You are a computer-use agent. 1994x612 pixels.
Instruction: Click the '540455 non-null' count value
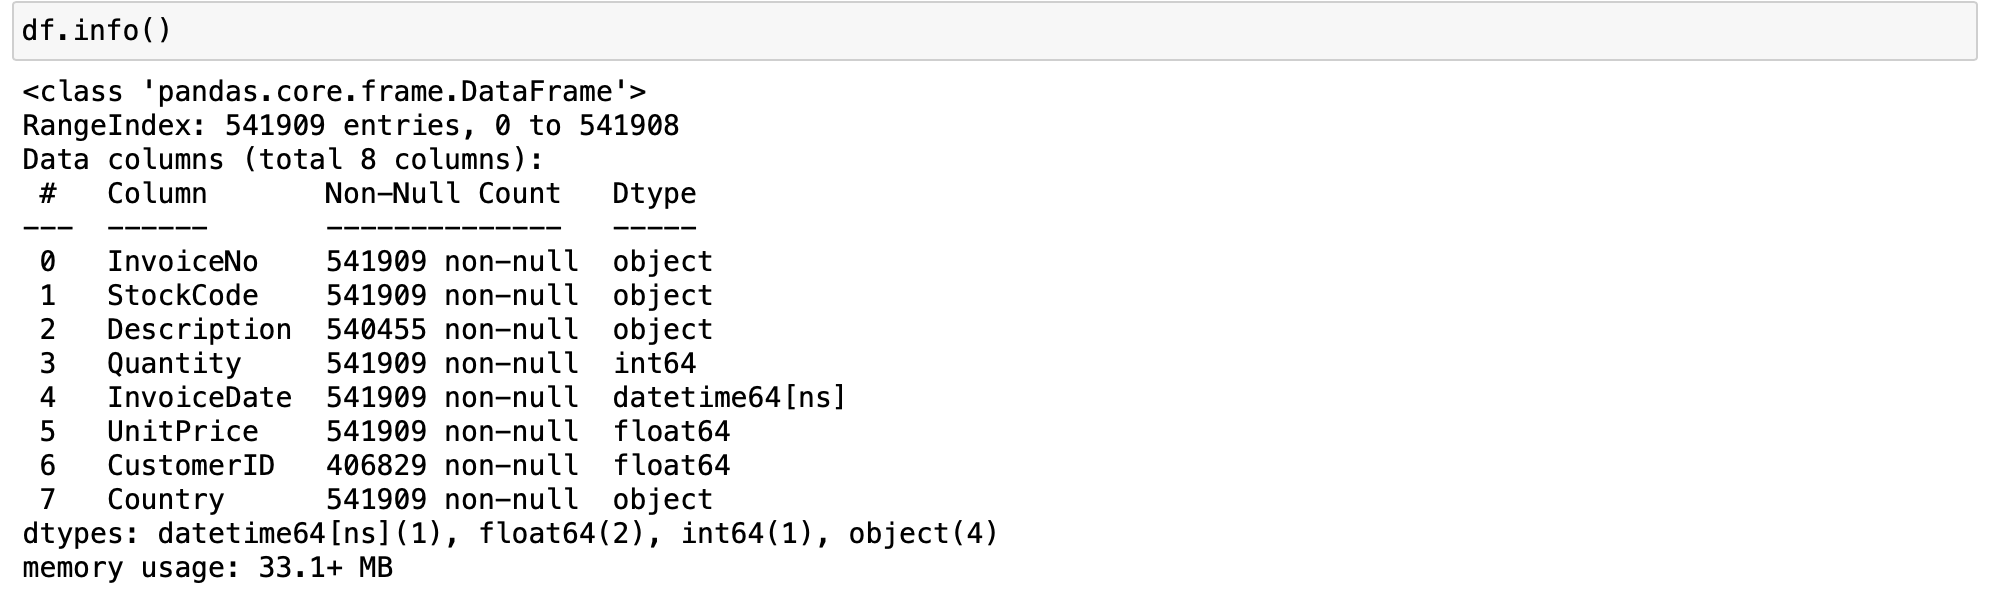click(x=452, y=330)
